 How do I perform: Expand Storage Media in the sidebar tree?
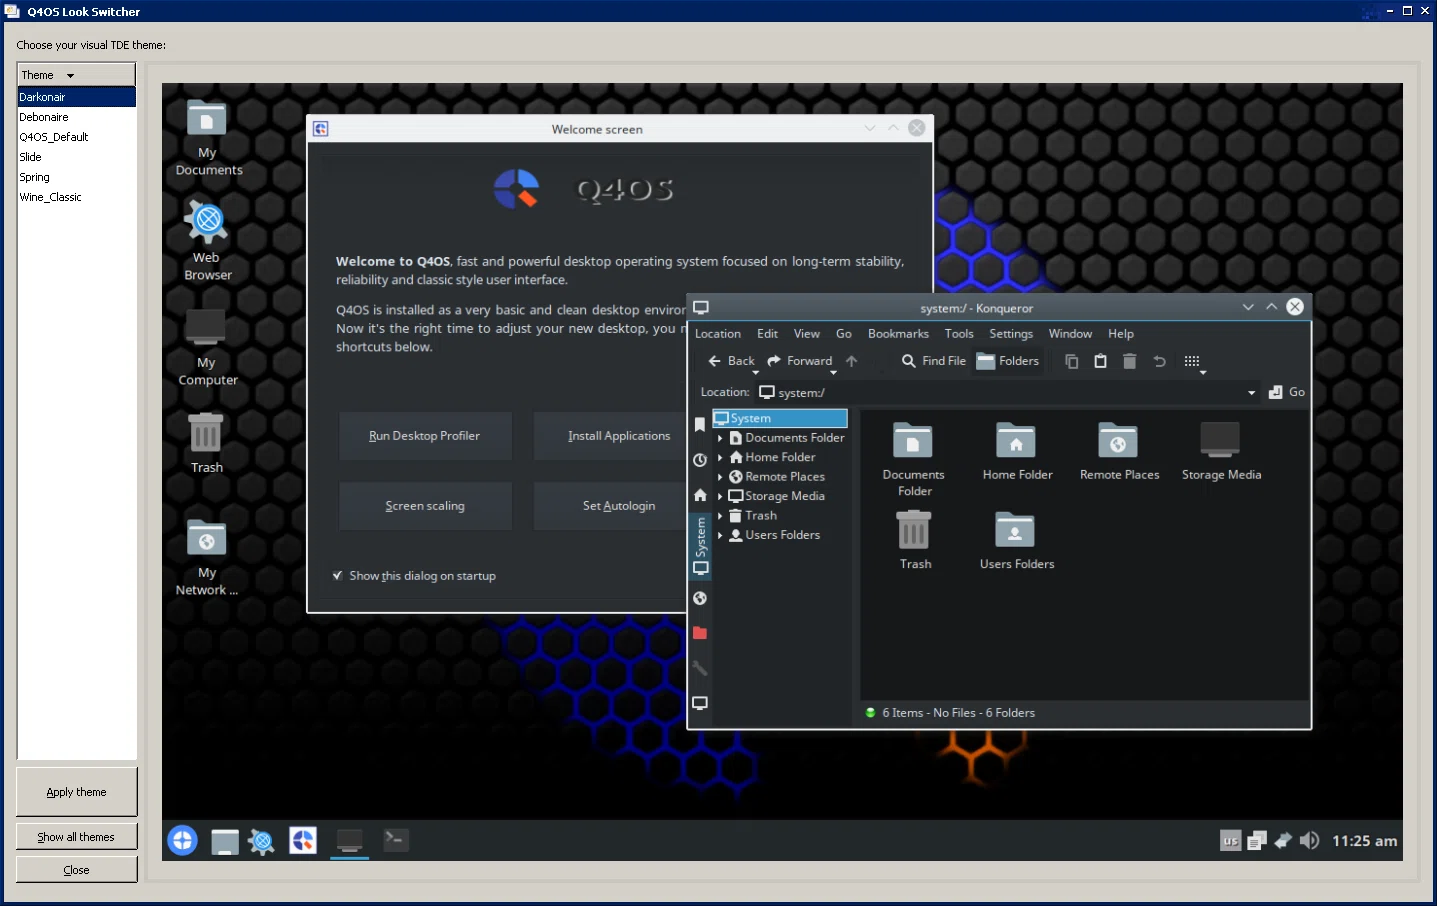[720, 496]
